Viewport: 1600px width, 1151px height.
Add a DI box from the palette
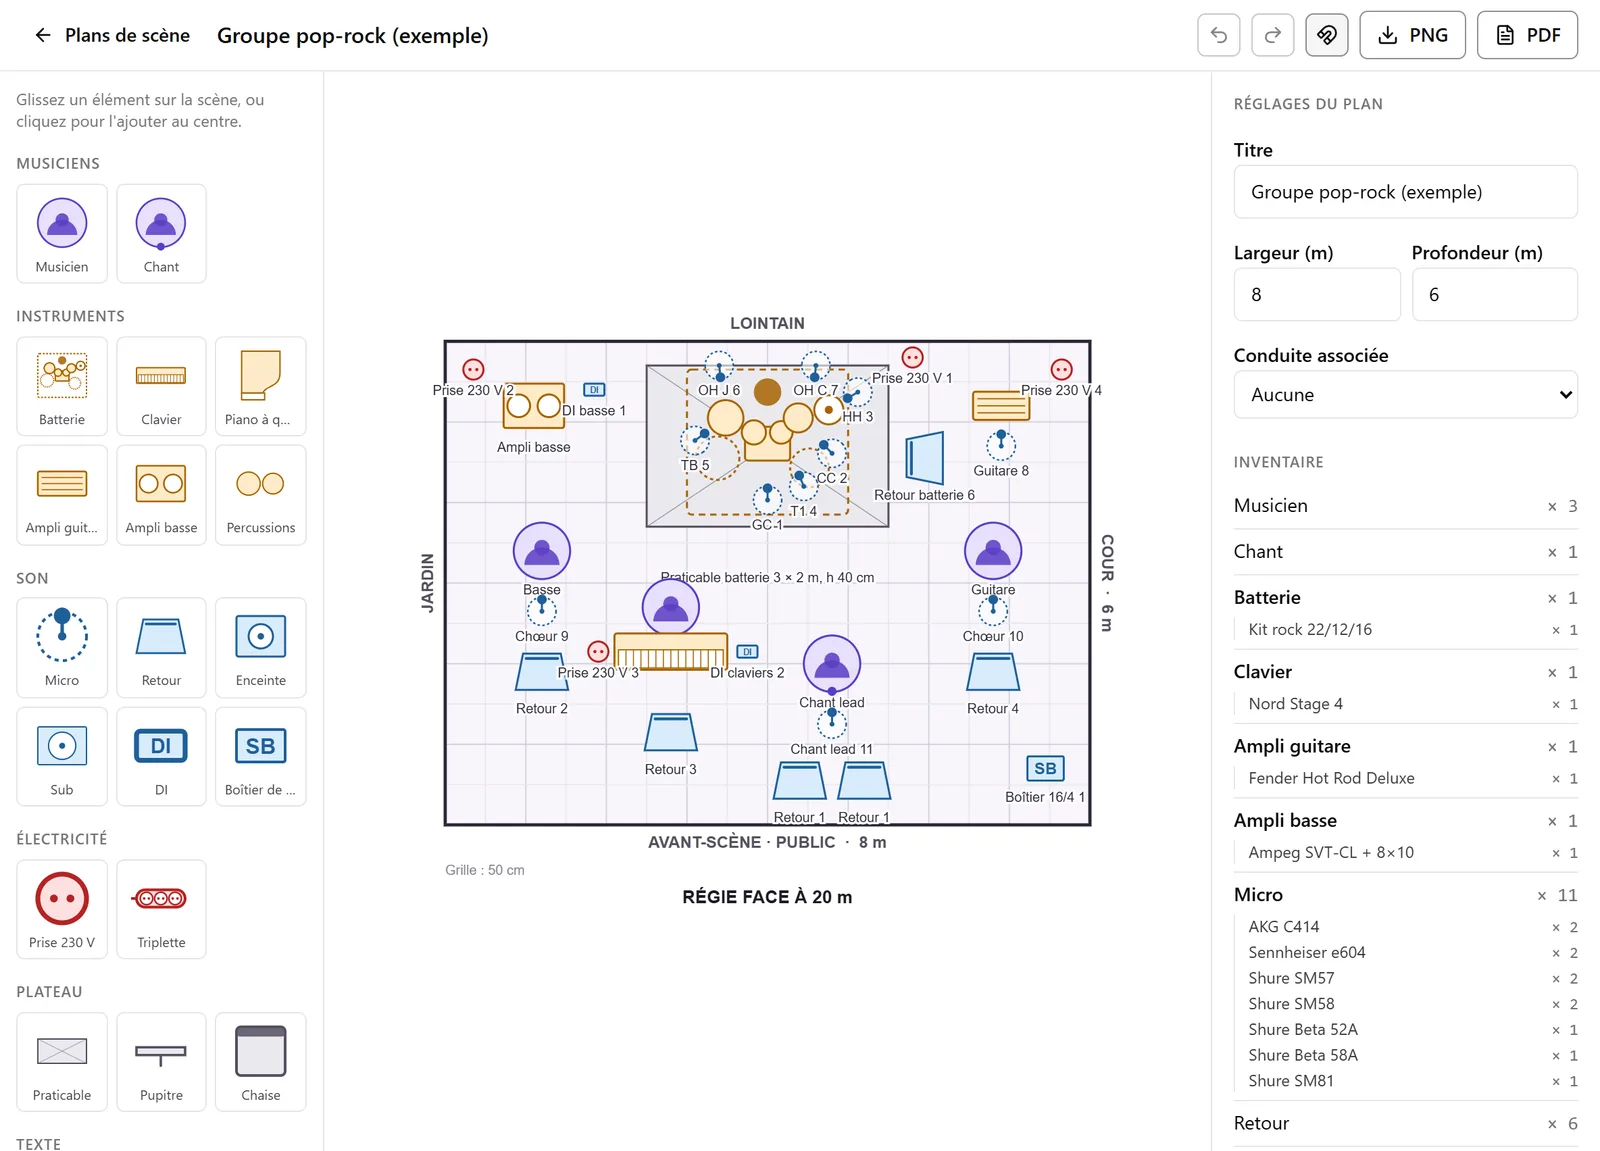(161, 756)
